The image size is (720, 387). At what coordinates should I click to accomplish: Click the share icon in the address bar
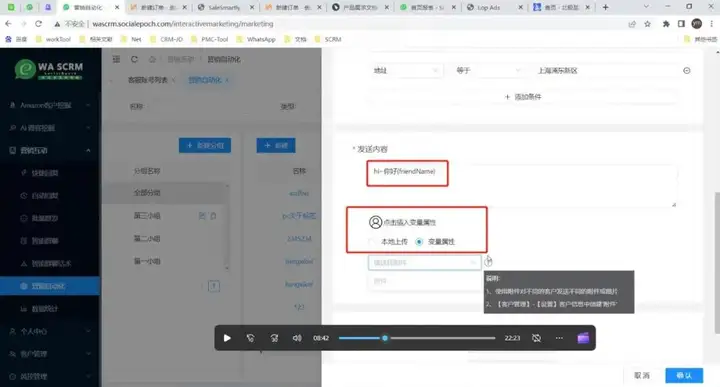pyautogui.click(x=632, y=24)
